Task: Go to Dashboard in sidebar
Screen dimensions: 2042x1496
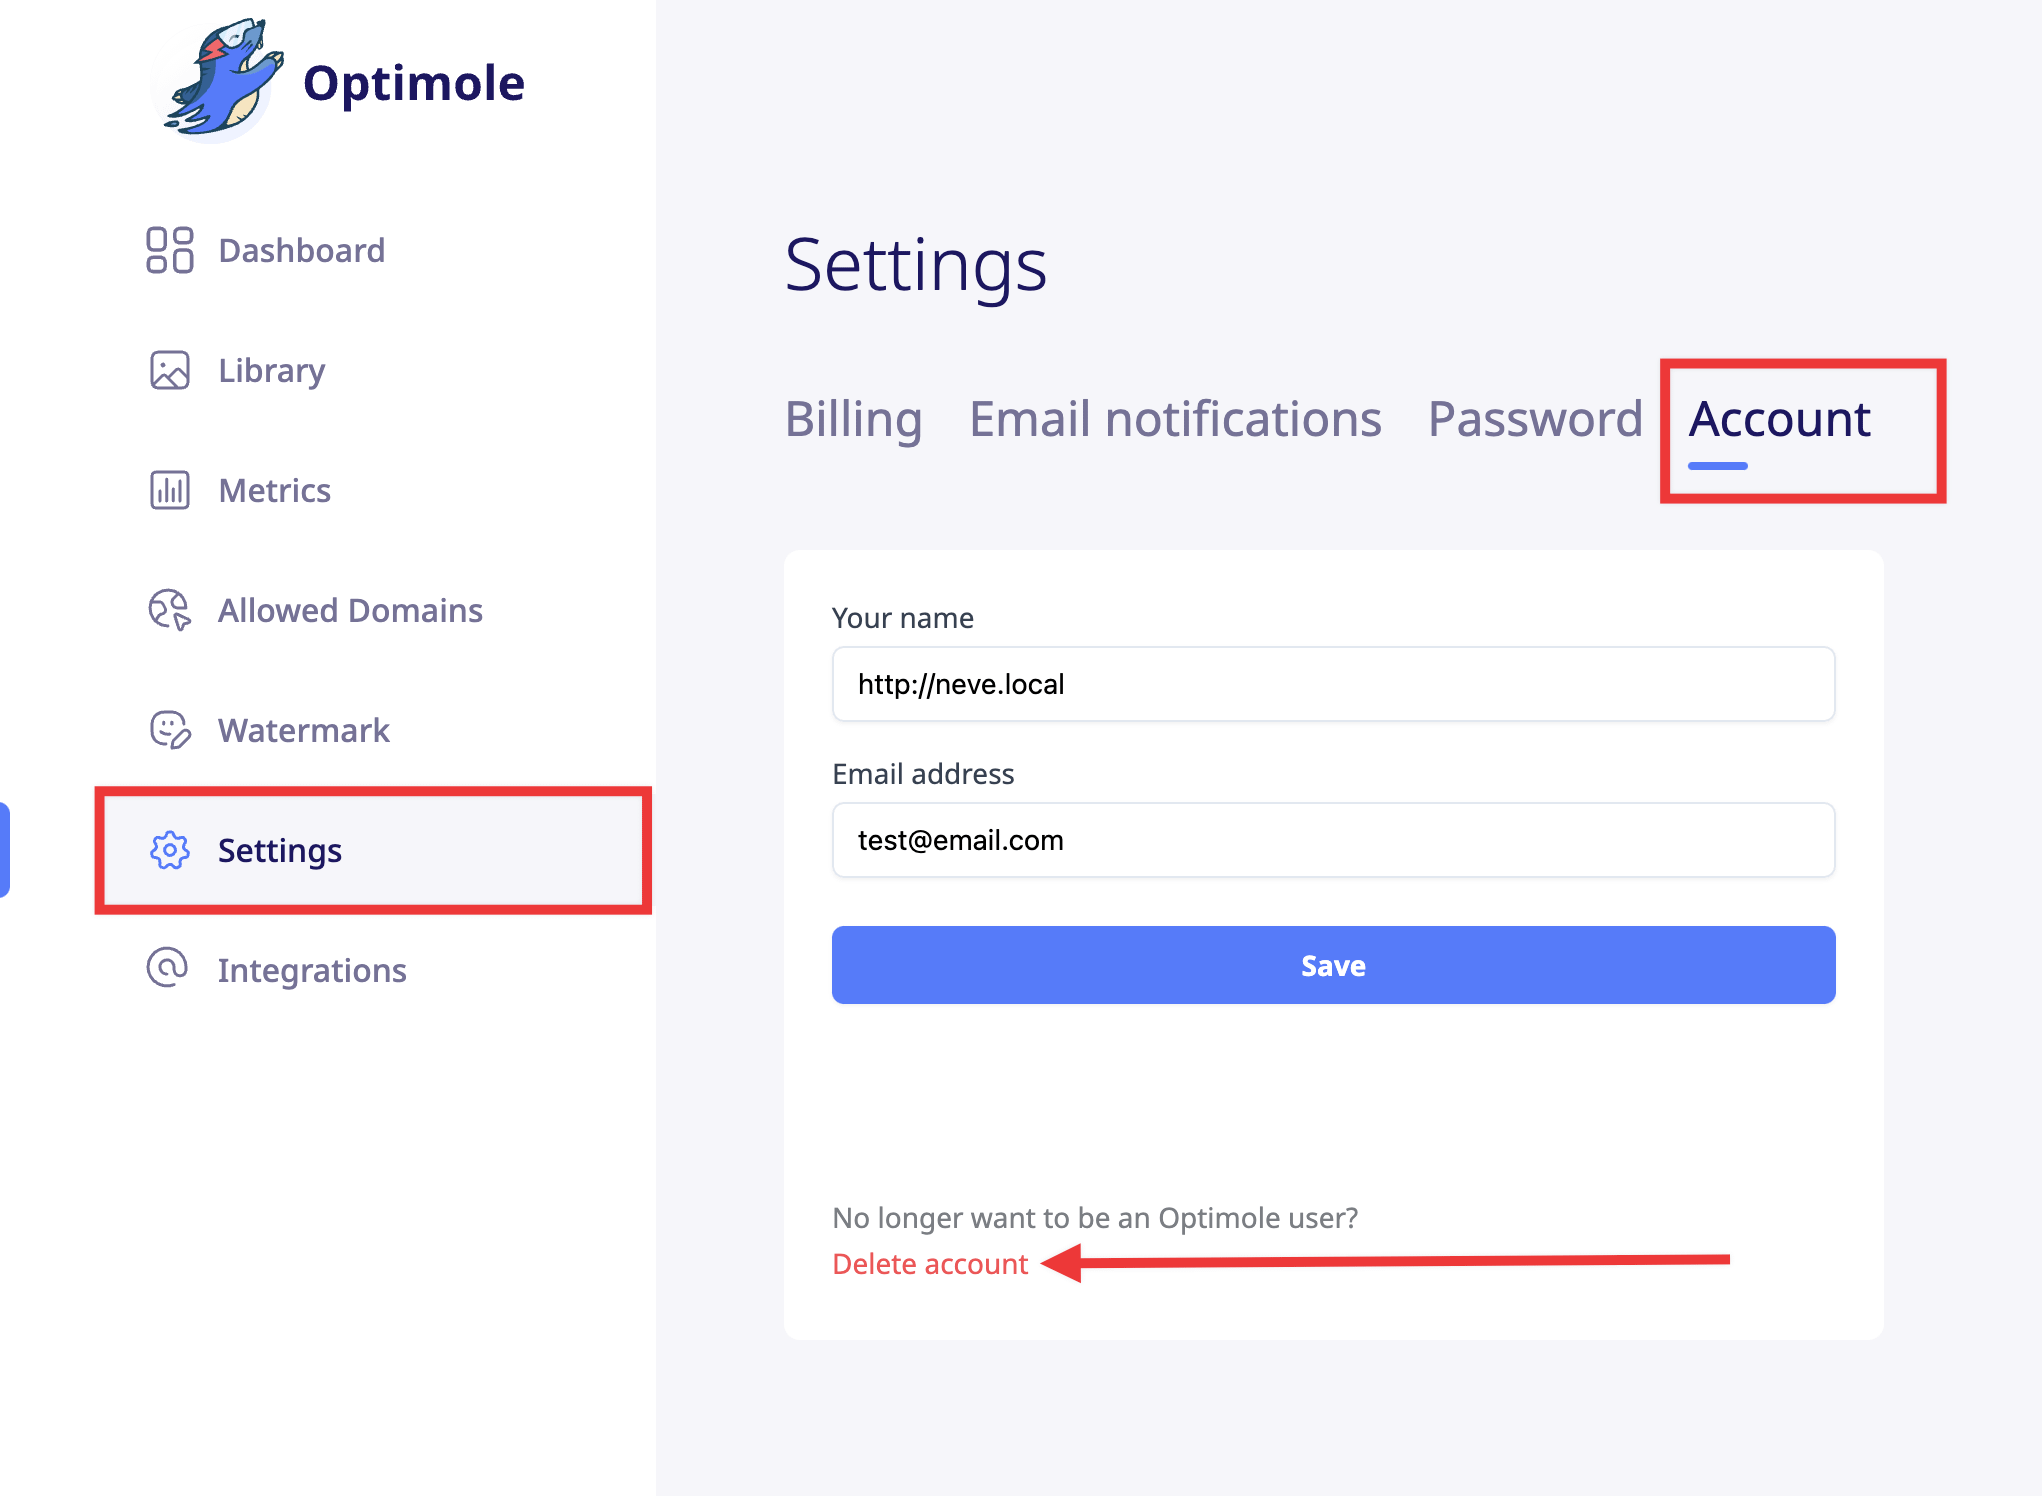Action: [301, 250]
